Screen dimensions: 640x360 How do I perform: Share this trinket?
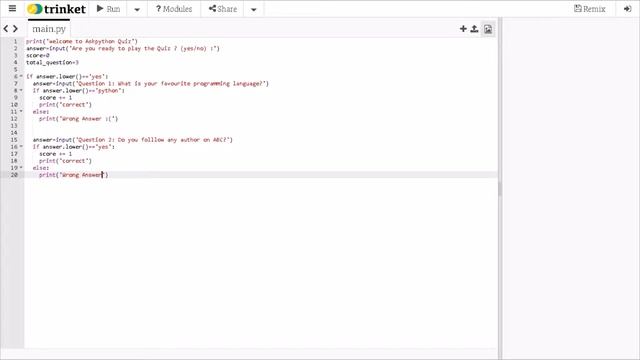222,9
